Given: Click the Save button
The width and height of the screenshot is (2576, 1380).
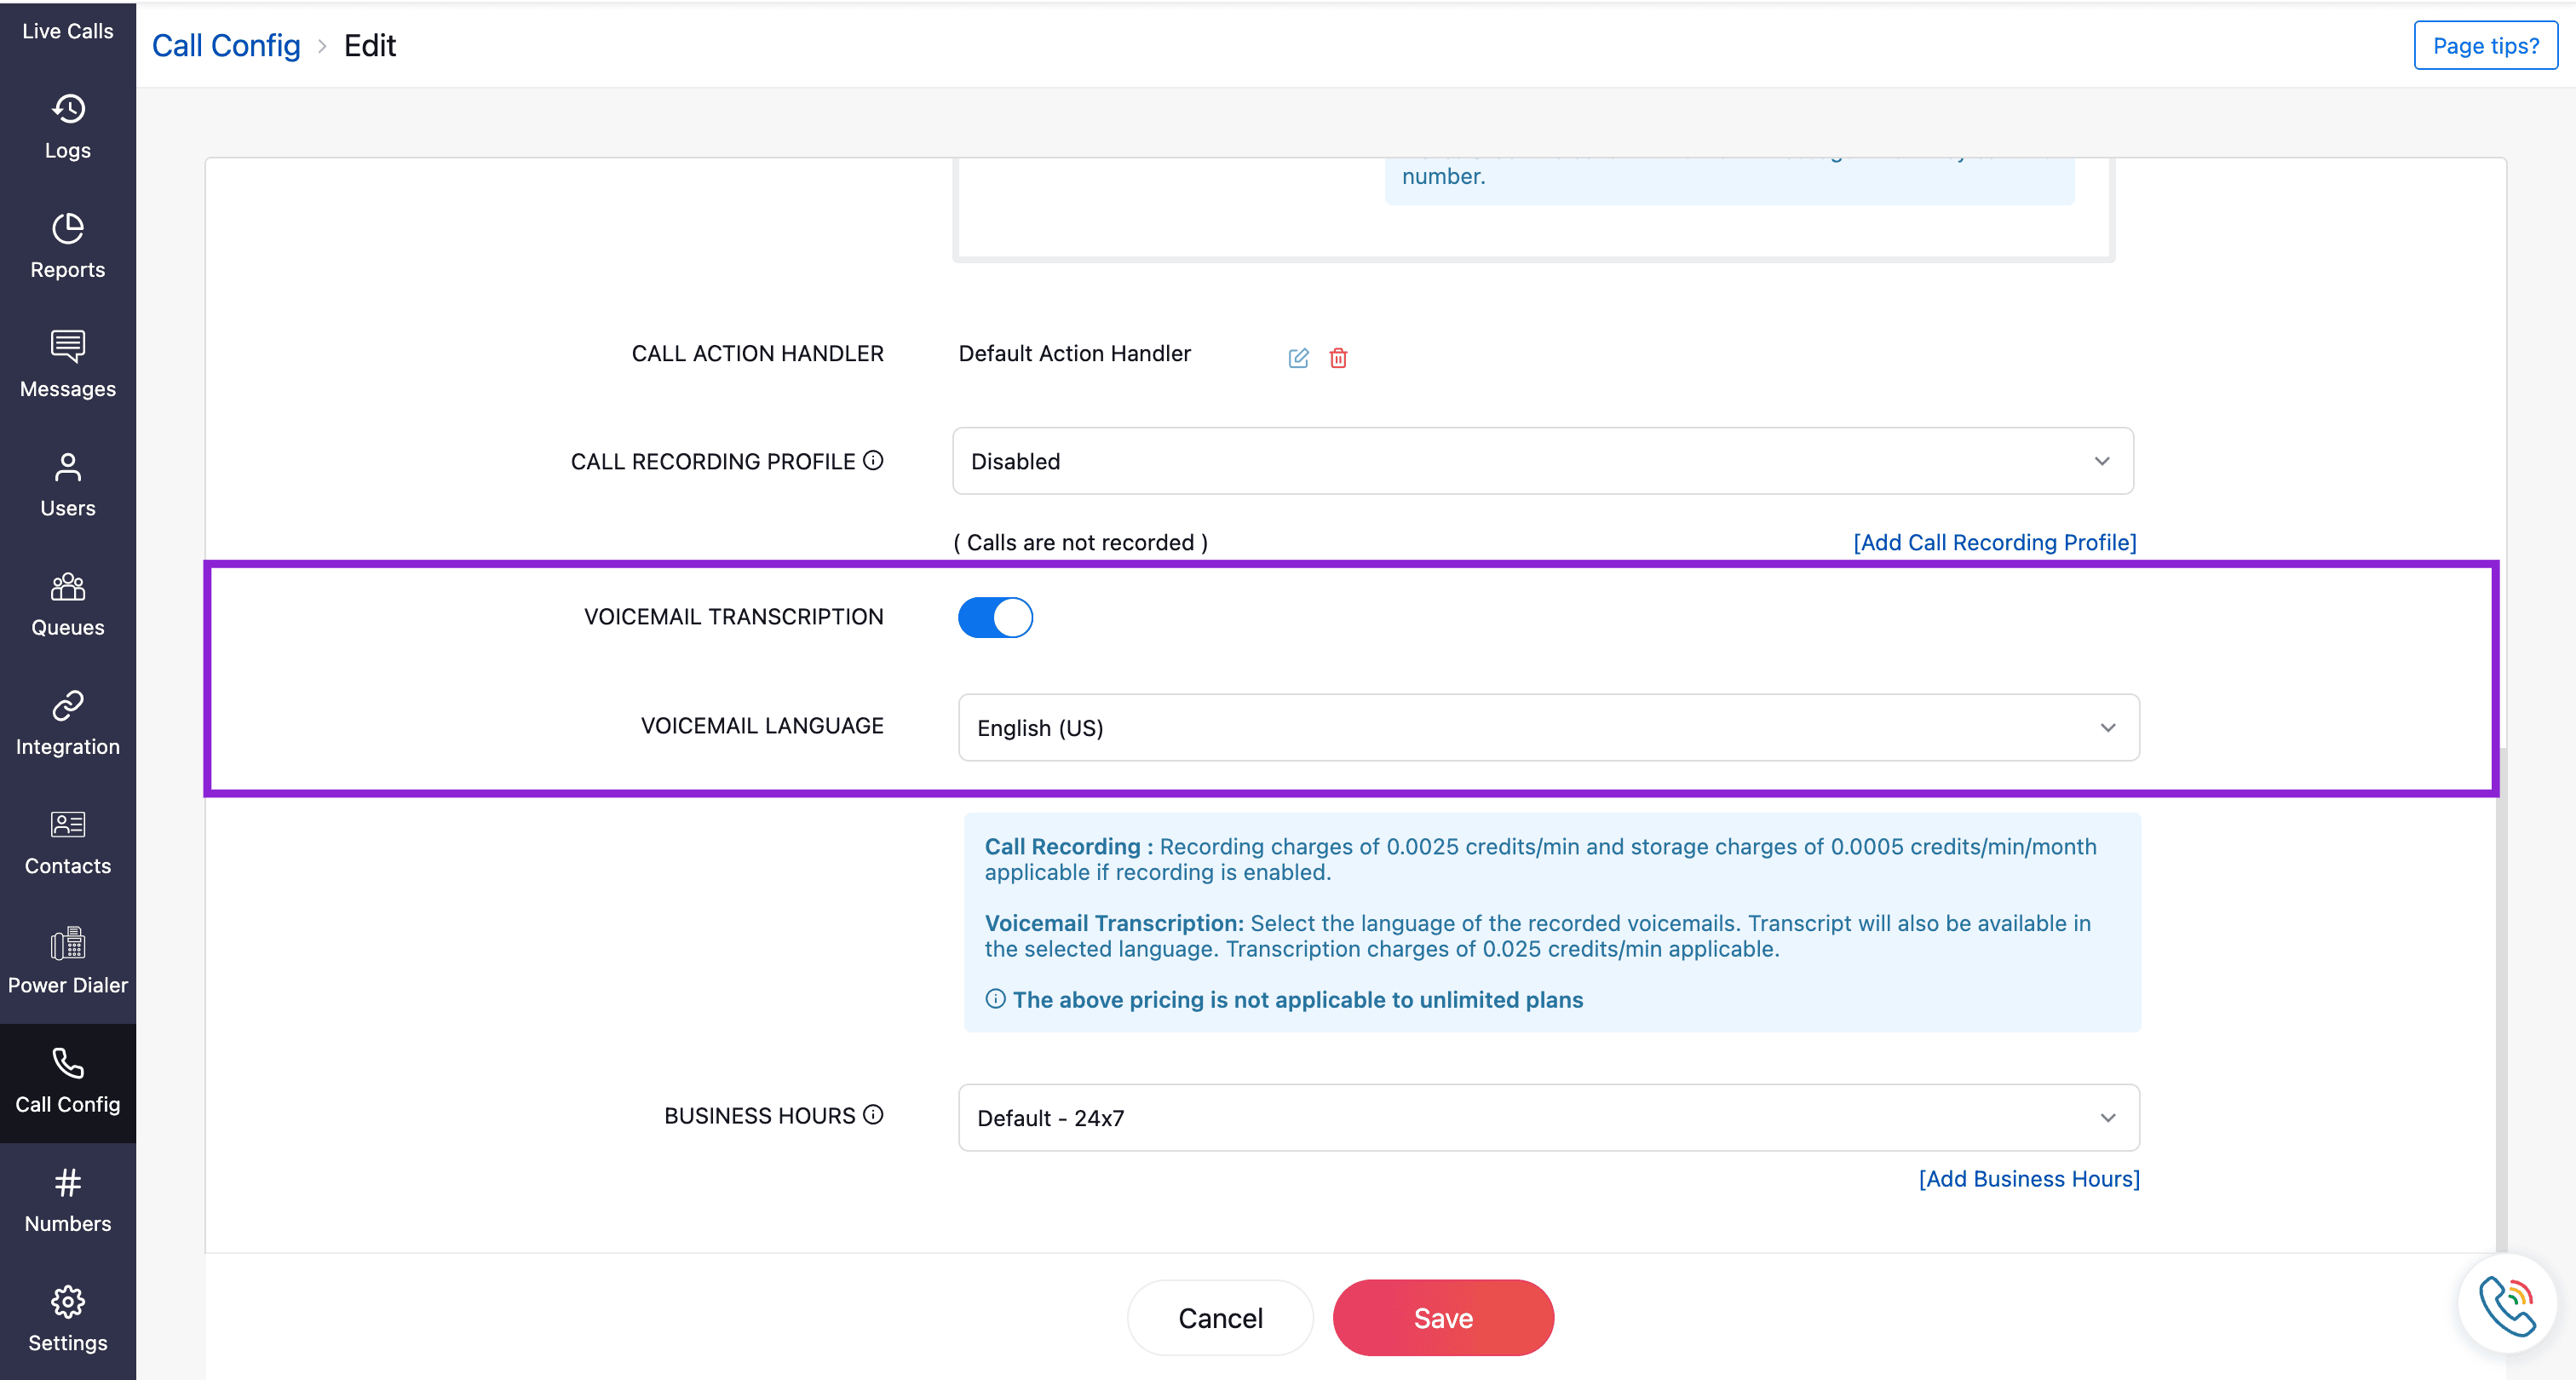Looking at the screenshot, I should click(x=1442, y=1317).
